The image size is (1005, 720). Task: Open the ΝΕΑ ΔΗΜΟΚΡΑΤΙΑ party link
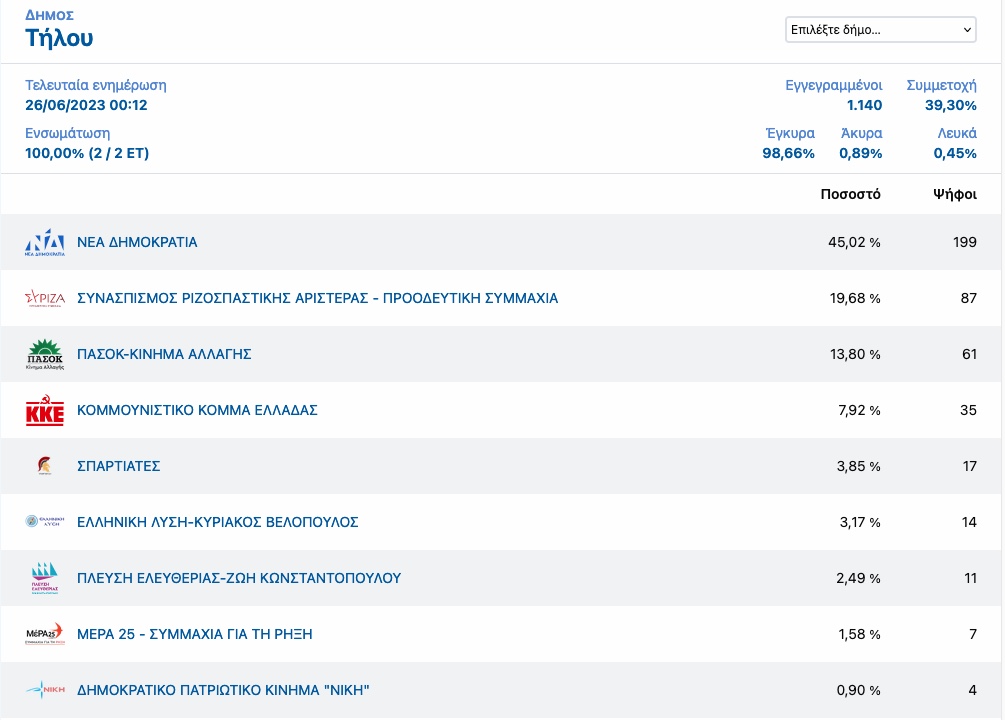point(137,242)
